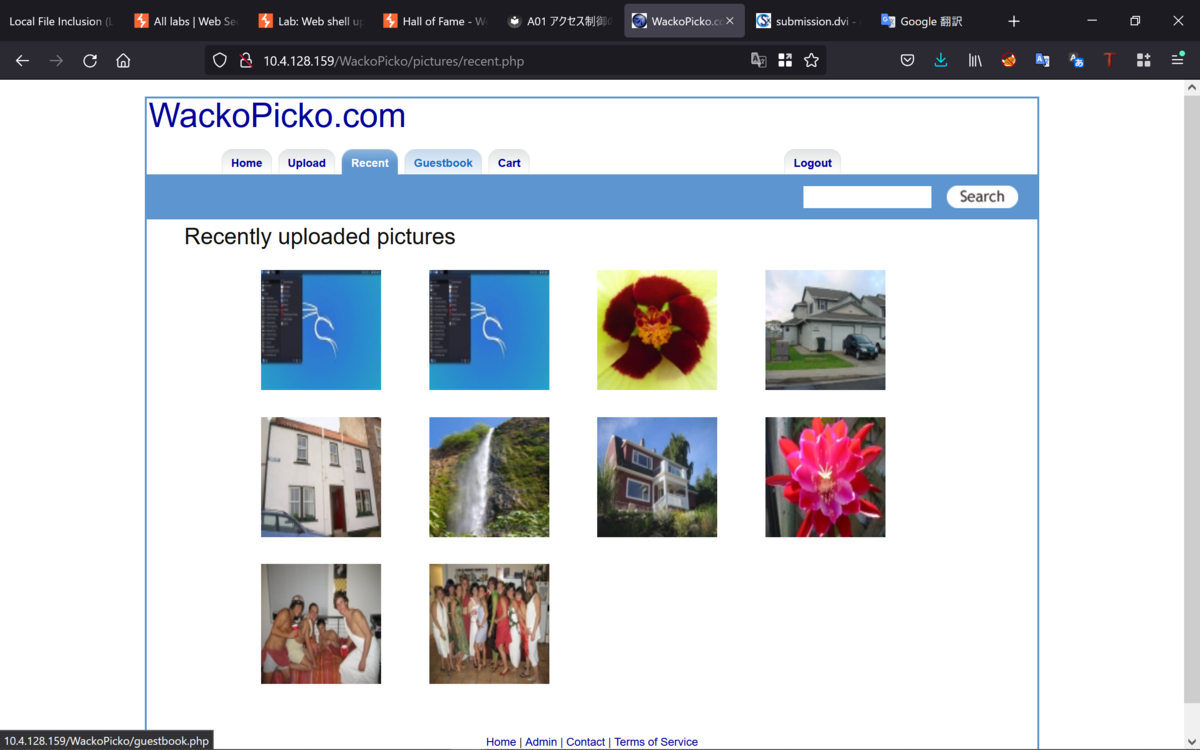The image size is (1200, 750).
Task: Open the Guestbook navigation tab
Action: [443, 163]
